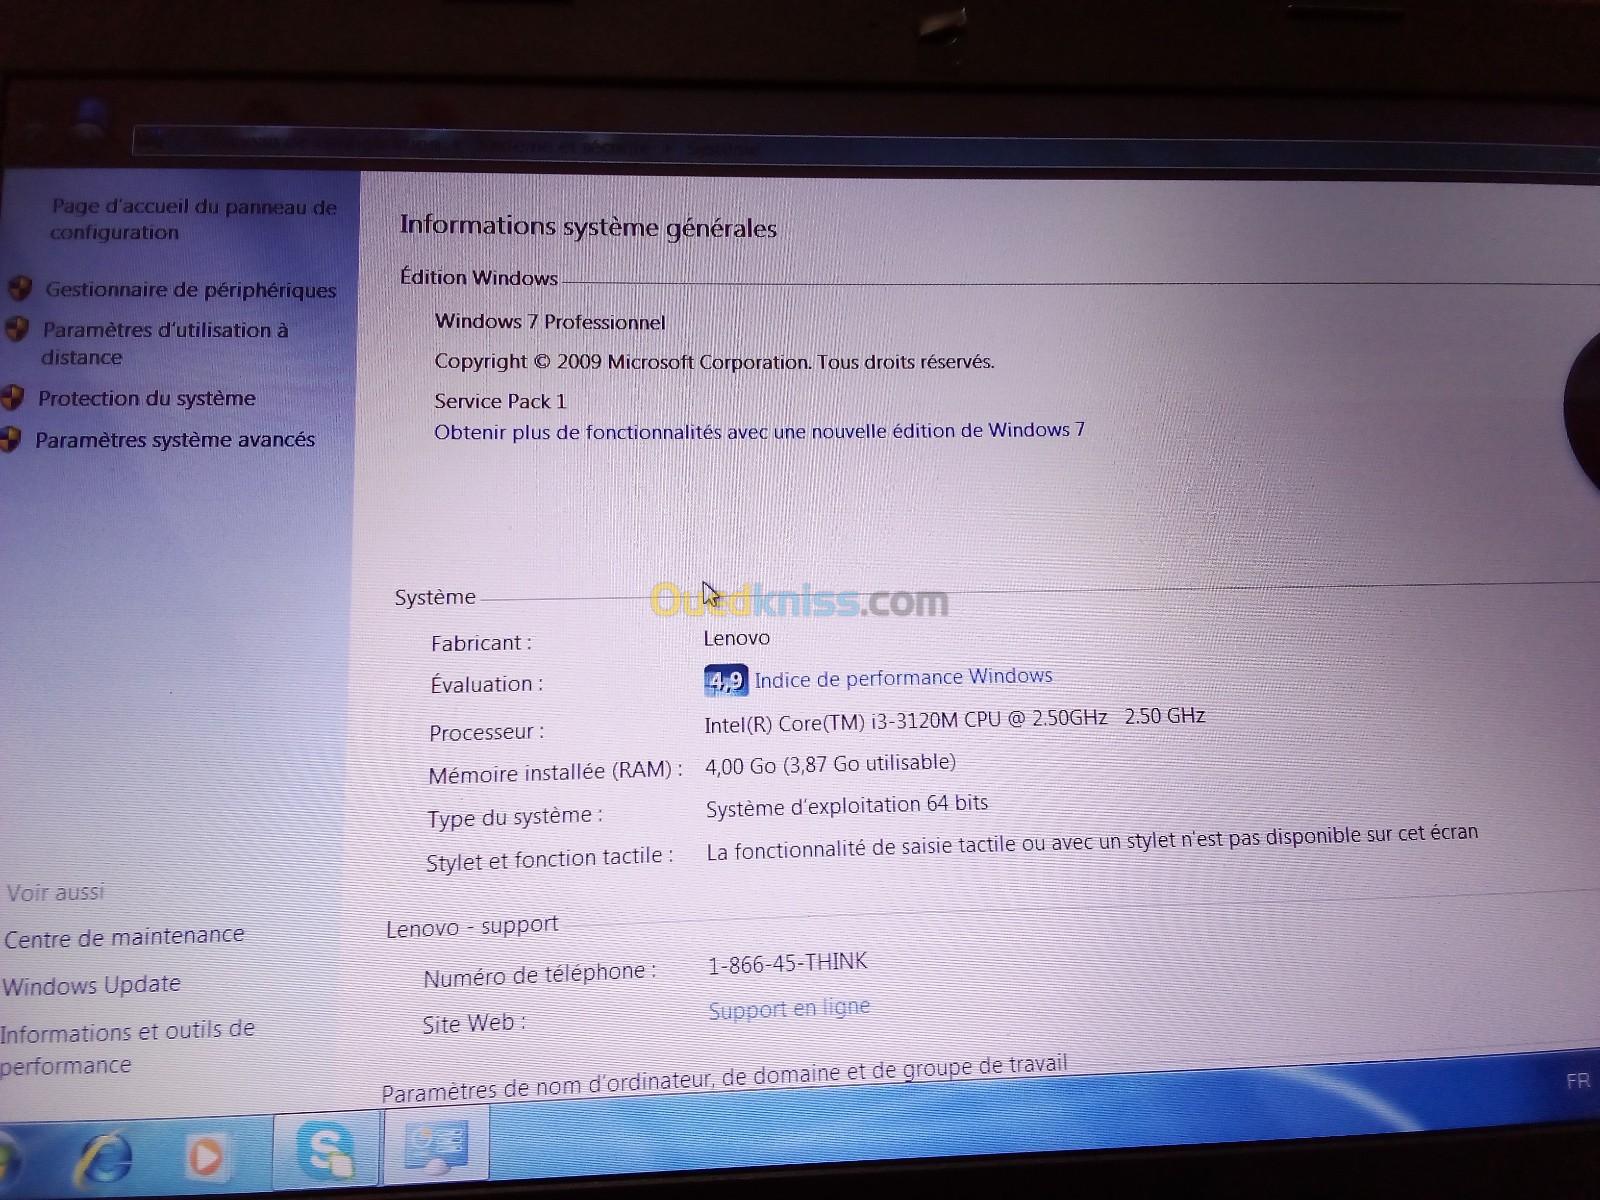Click the La fonctionnalité de saisie tactile text
Screen dimensions: 1600x1200
pos(1092,842)
